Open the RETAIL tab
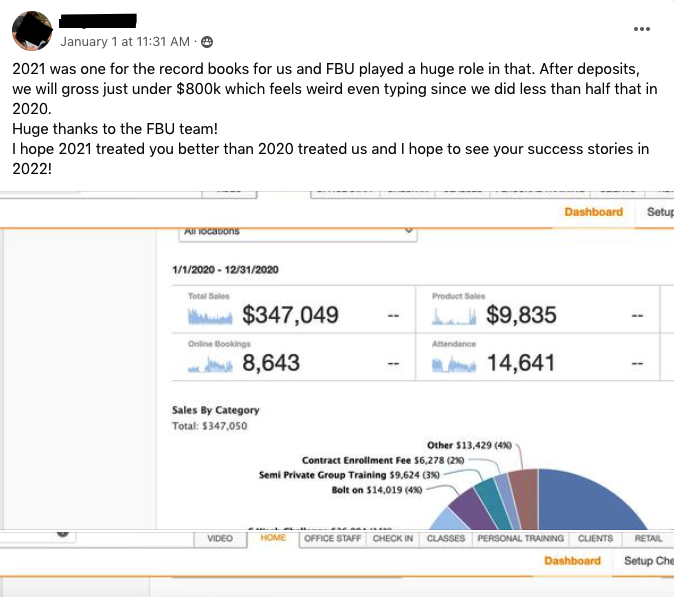Image resolution: width=674 pixels, height=597 pixels. coord(648,539)
